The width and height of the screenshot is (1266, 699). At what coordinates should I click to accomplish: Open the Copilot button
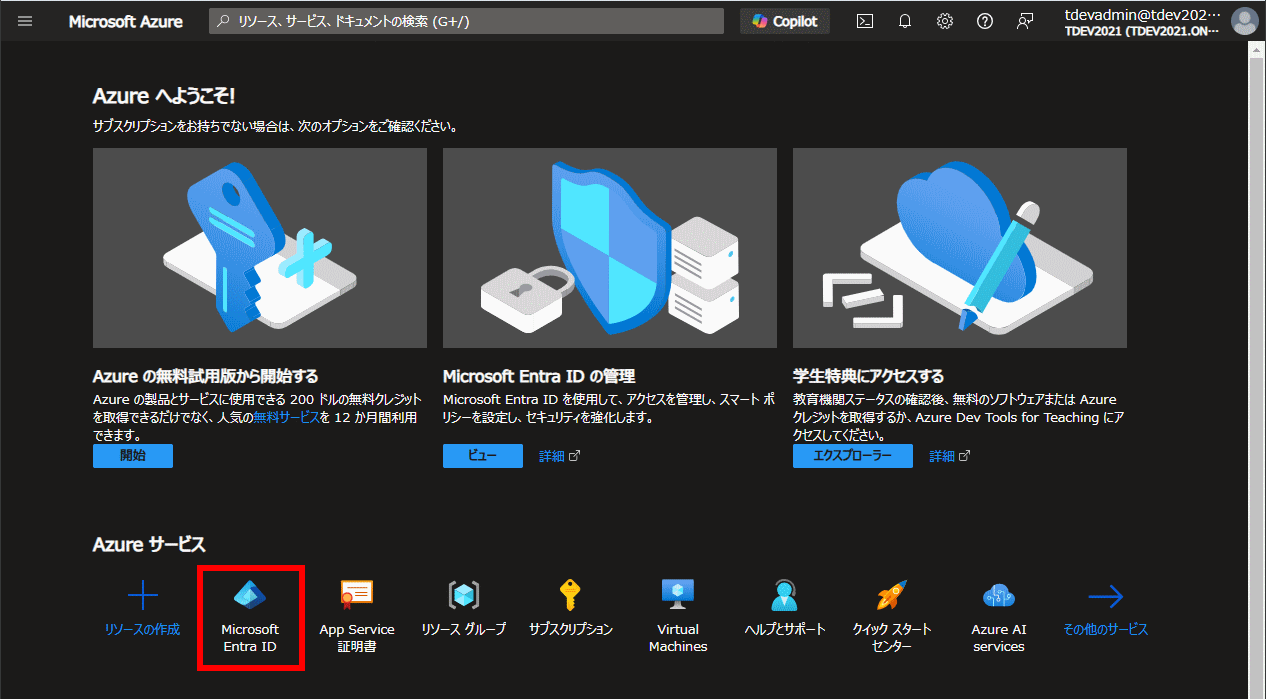coord(785,21)
